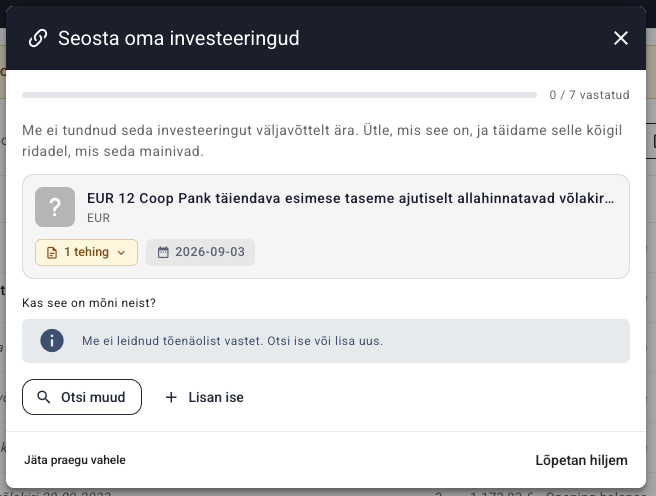Click the answered-questions progress bar
Viewport: 656px width, 496px height.
[279, 95]
